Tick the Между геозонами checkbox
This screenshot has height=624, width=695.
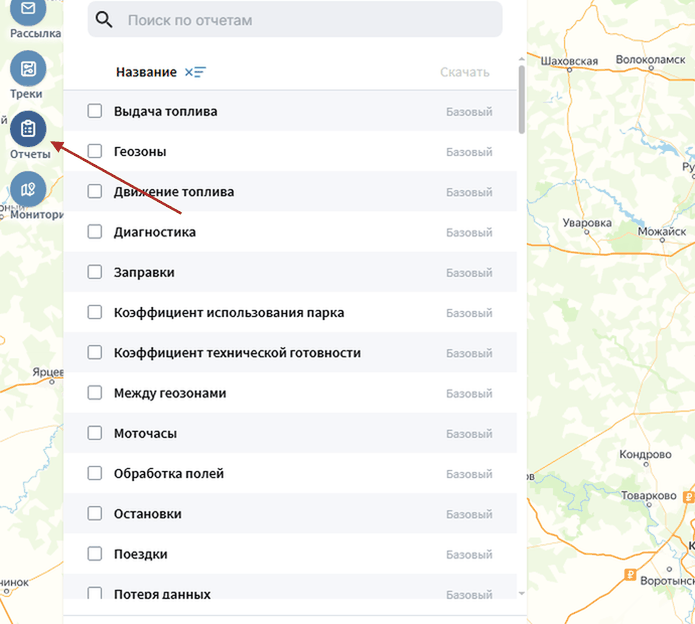(x=94, y=393)
